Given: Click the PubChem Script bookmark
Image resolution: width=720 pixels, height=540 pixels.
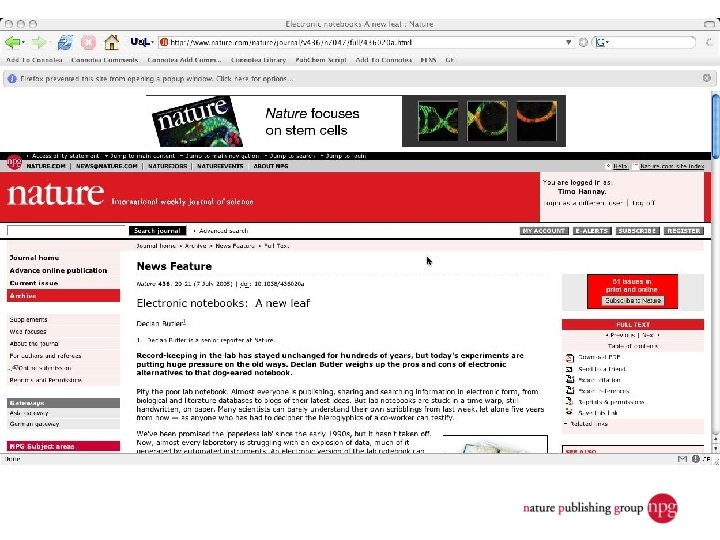Looking at the screenshot, I should click(x=321, y=60).
